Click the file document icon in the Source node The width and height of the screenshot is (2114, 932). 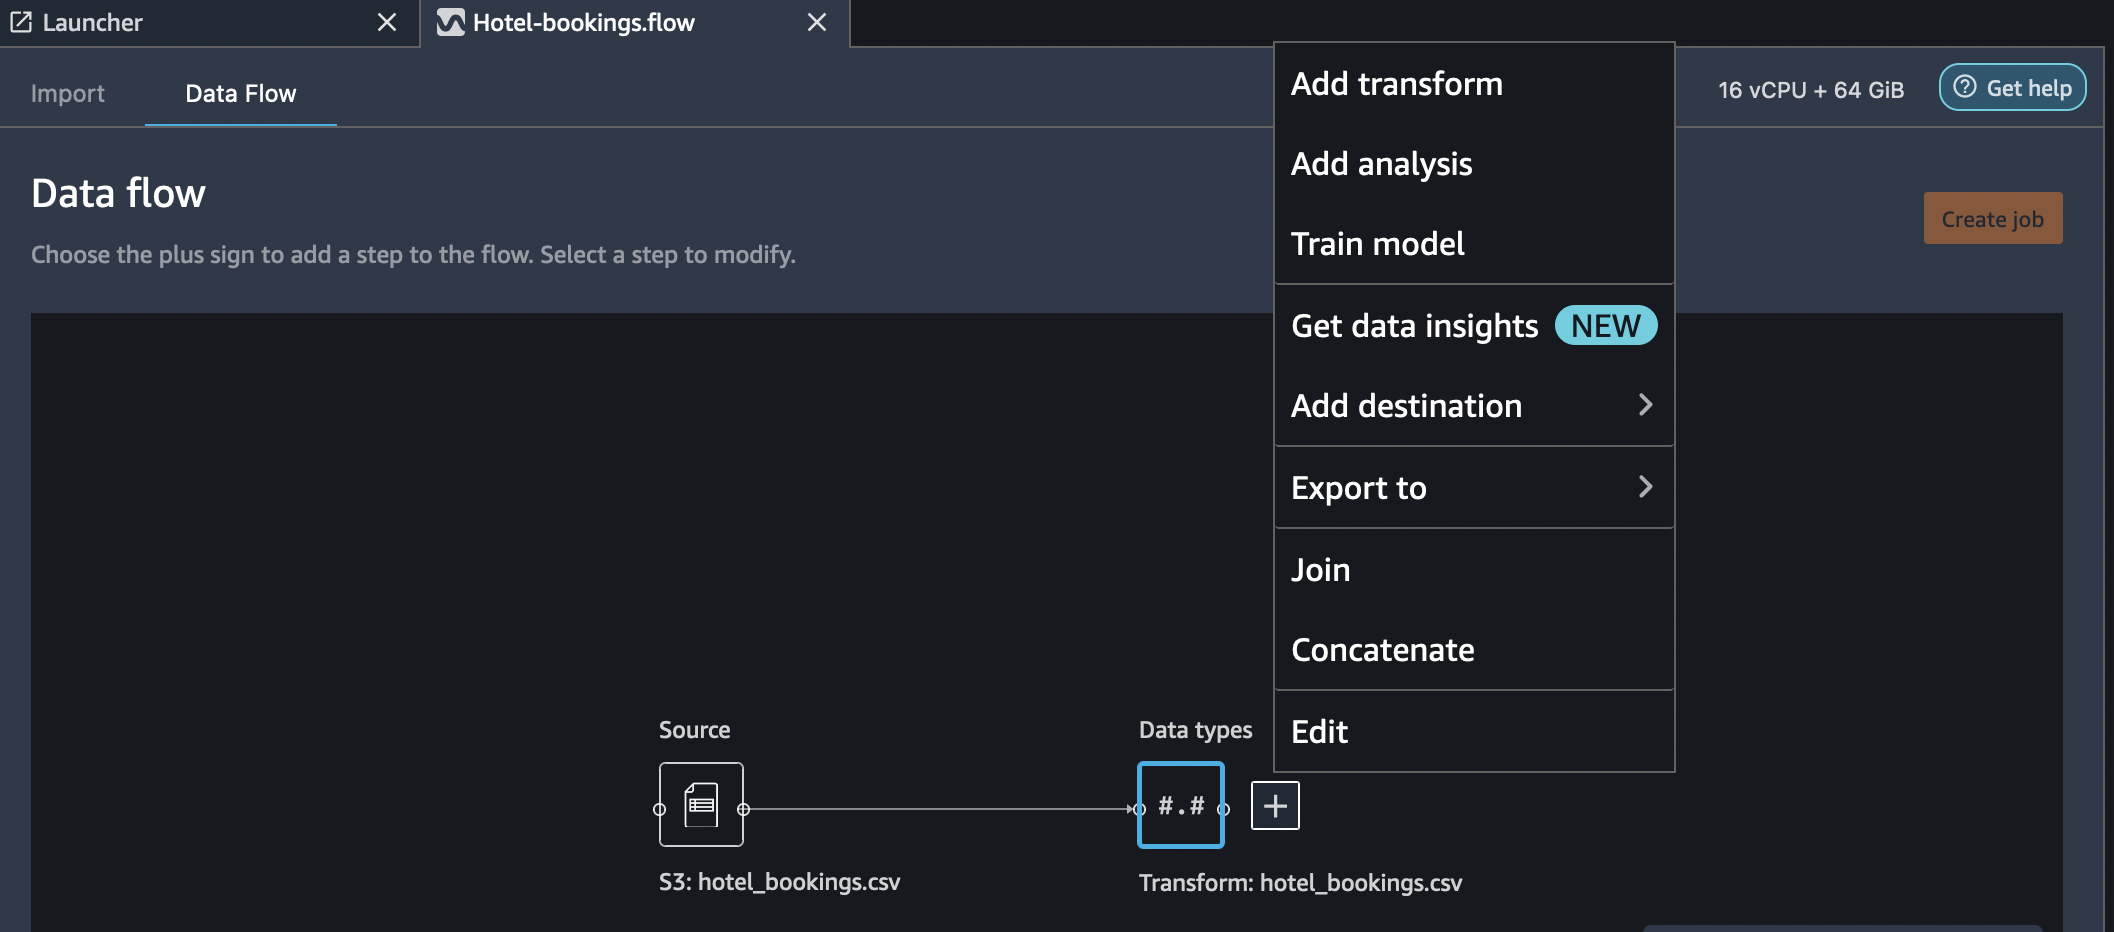[701, 806]
